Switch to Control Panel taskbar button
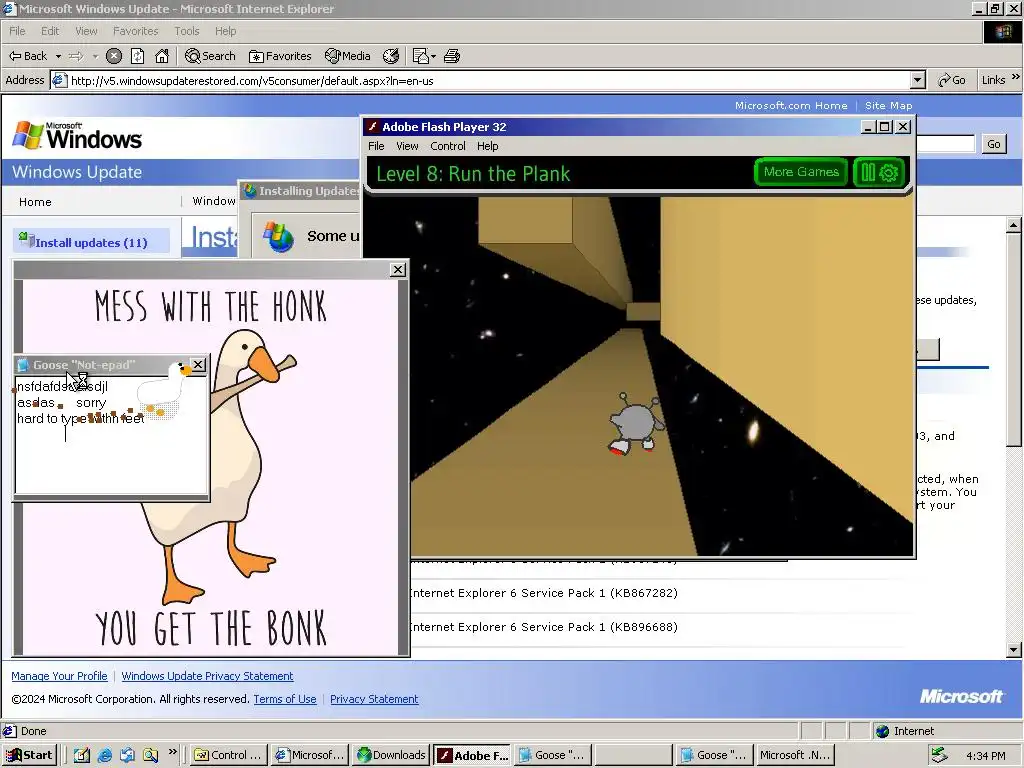The height and width of the screenshot is (768, 1024). [229, 755]
